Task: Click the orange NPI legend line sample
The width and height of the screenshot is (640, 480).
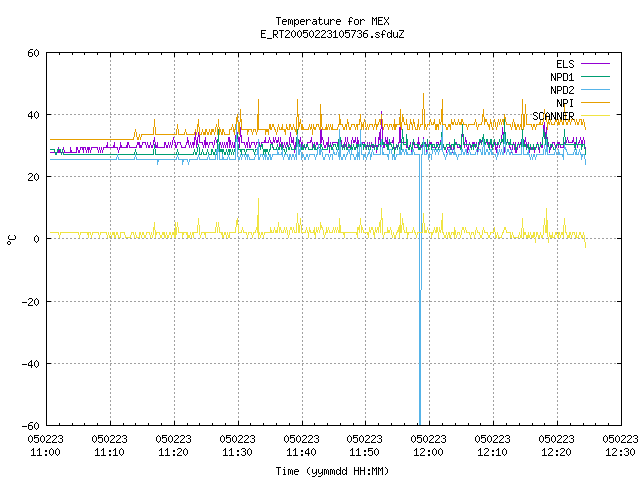Action: [x=595, y=103]
